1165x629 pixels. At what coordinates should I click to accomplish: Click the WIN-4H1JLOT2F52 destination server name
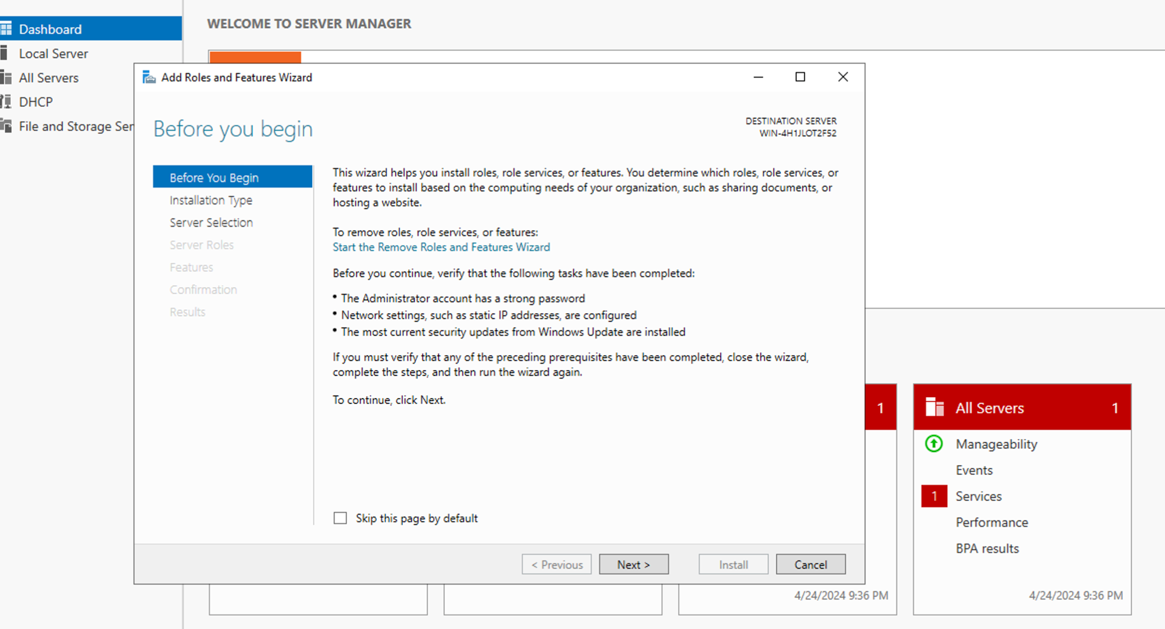click(798, 134)
